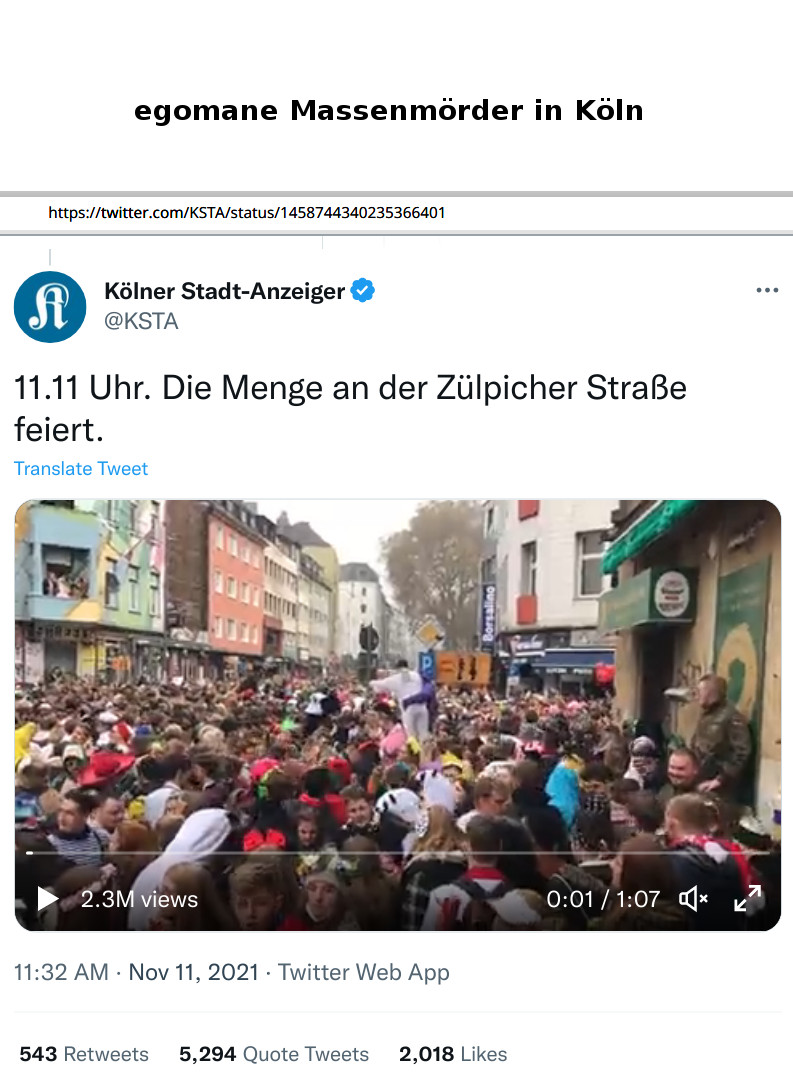Click the twitter.com/KSTA status URL

tap(246, 212)
